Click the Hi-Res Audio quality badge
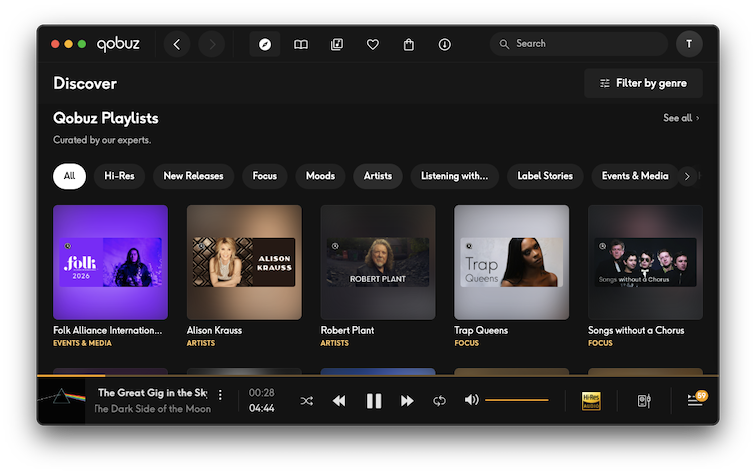 click(591, 400)
